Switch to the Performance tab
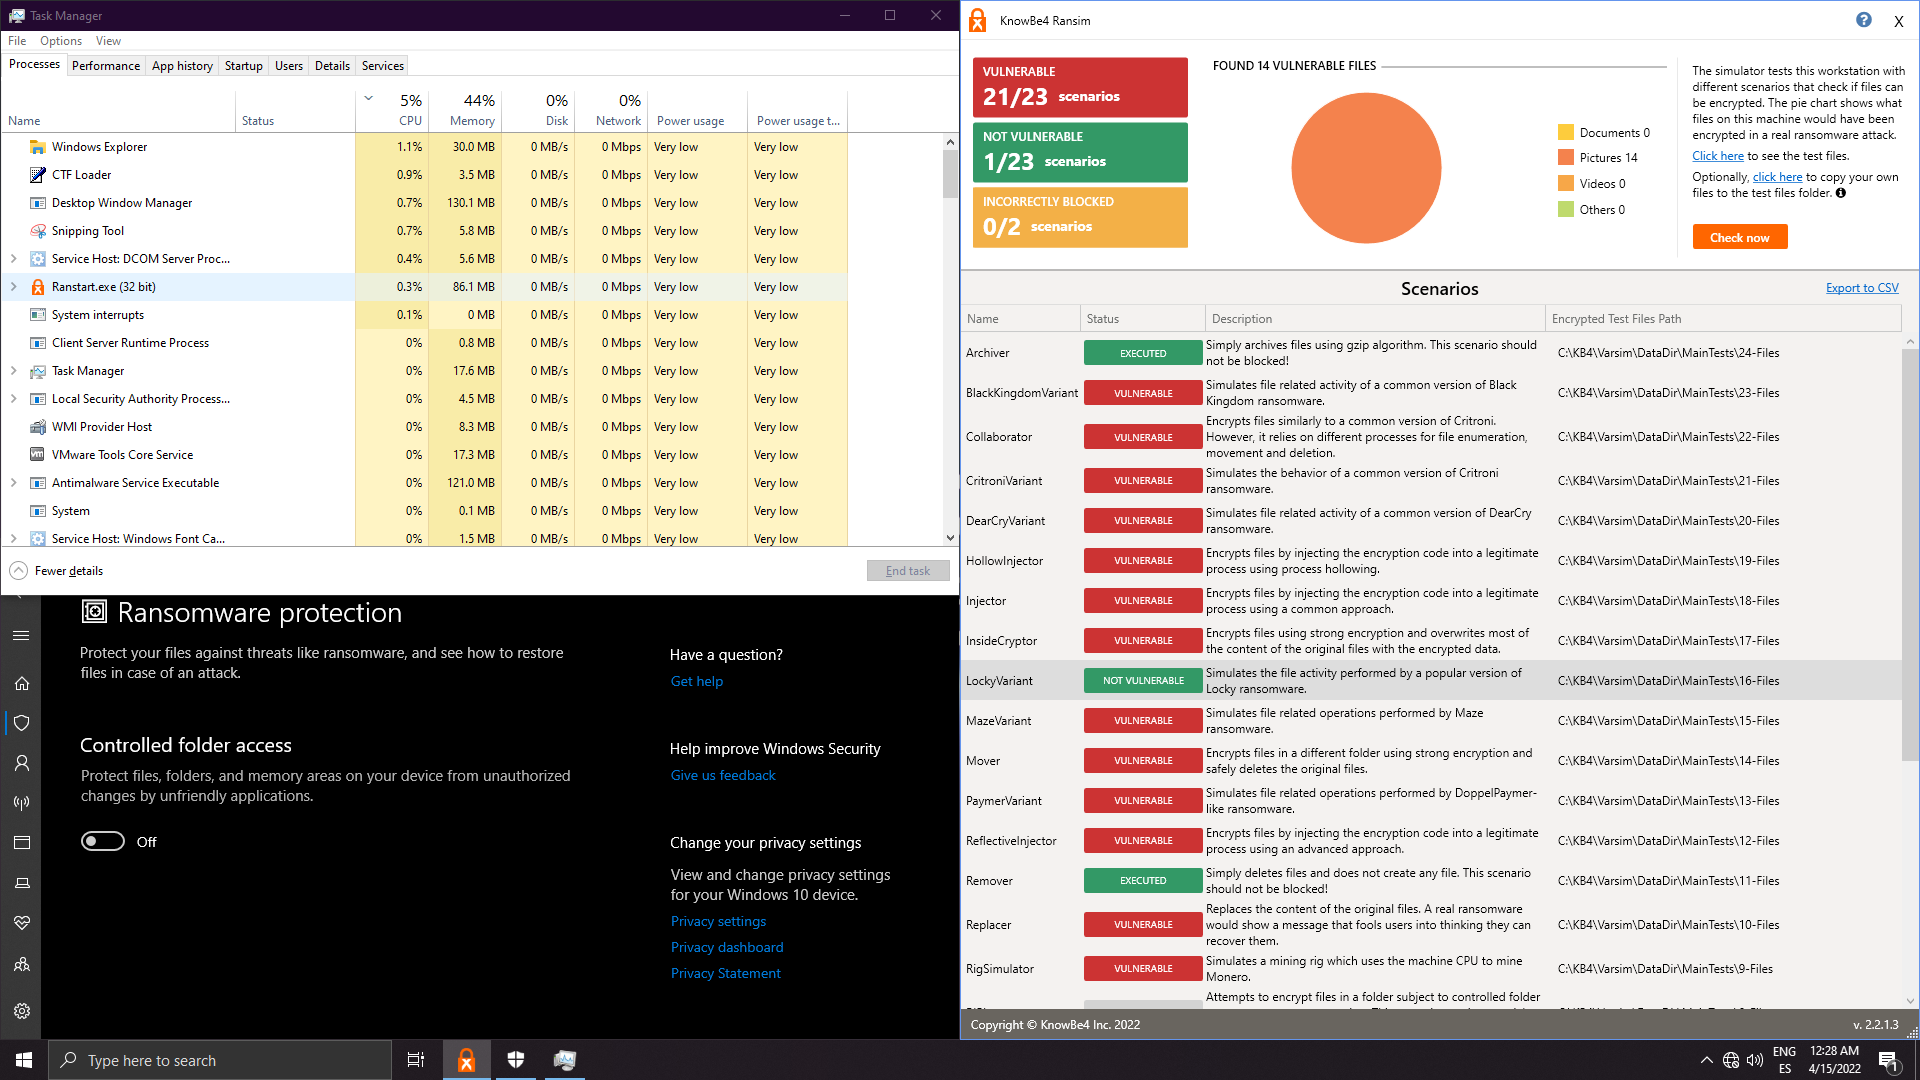This screenshot has width=1920, height=1080. coord(106,66)
